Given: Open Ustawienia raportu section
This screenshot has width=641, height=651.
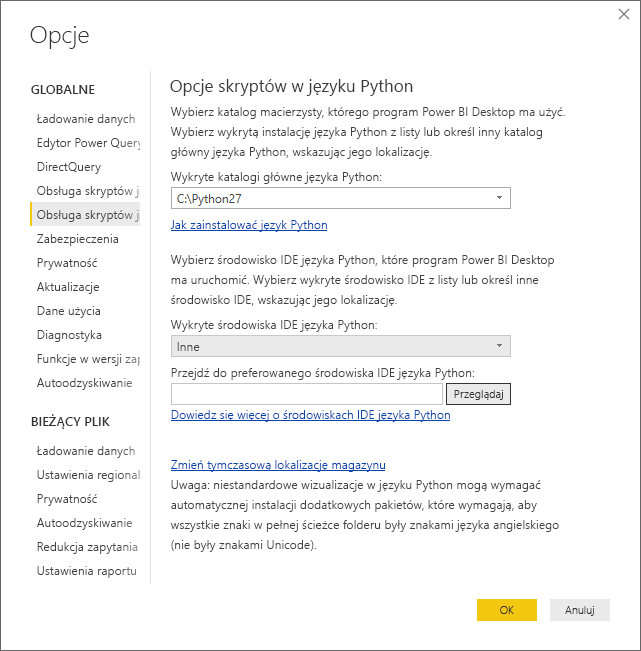Looking at the screenshot, I should coord(86,571).
